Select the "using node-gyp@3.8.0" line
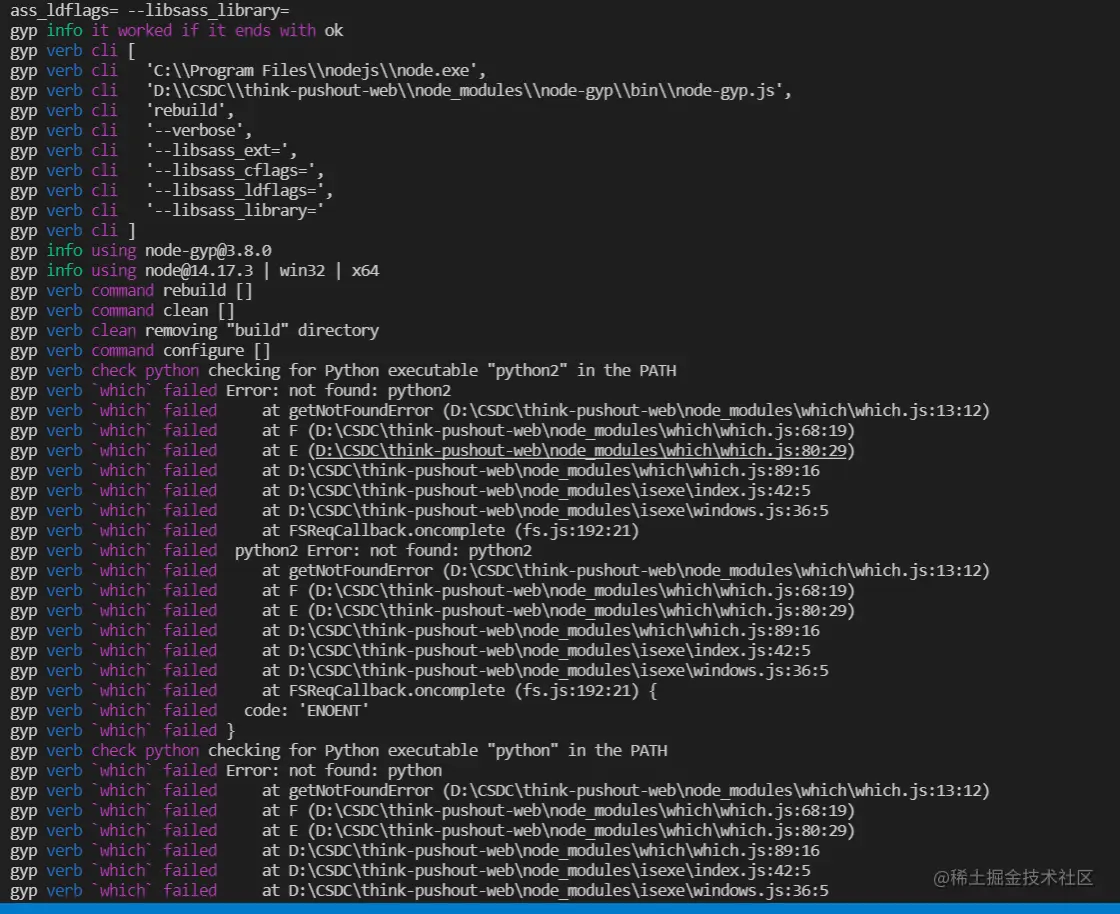1120x914 pixels. point(141,251)
